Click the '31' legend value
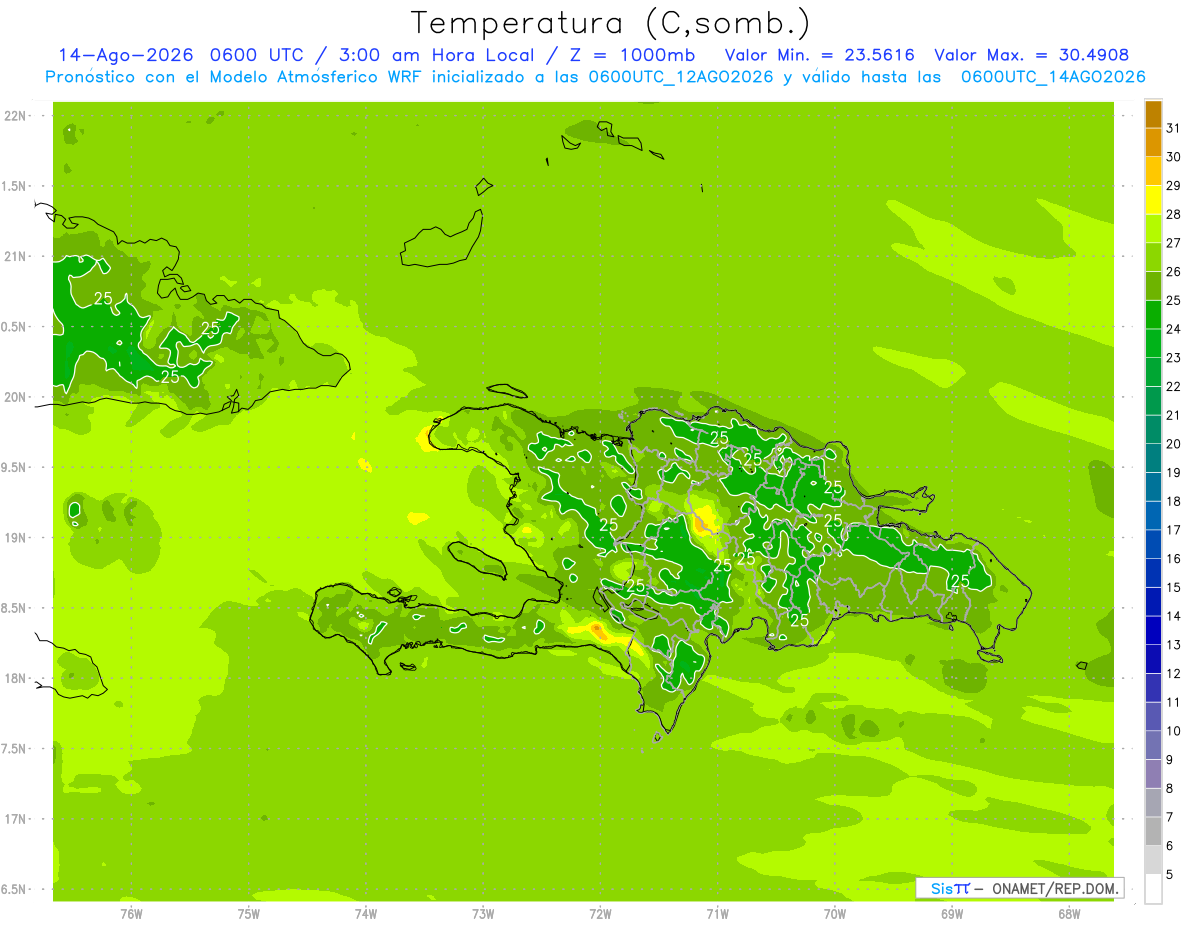 pos(1173,128)
